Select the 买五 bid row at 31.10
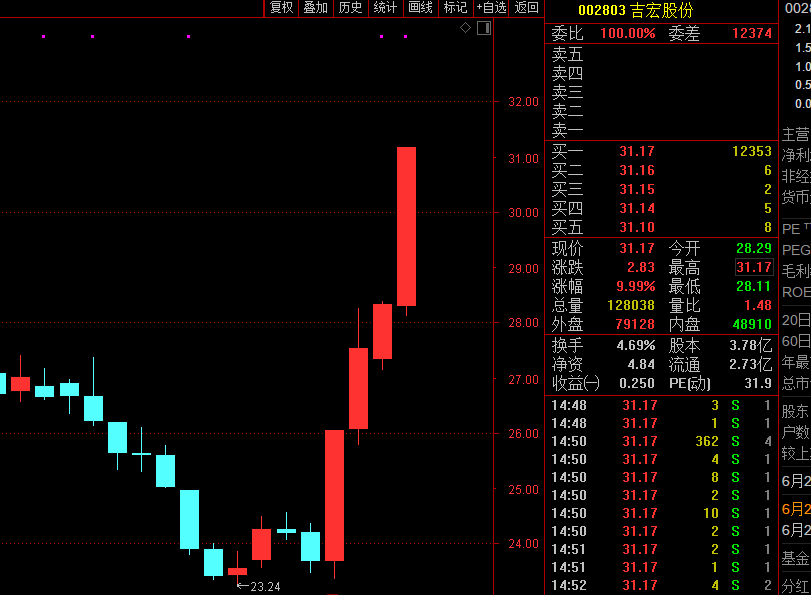This screenshot has width=811, height=595. [662, 227]
